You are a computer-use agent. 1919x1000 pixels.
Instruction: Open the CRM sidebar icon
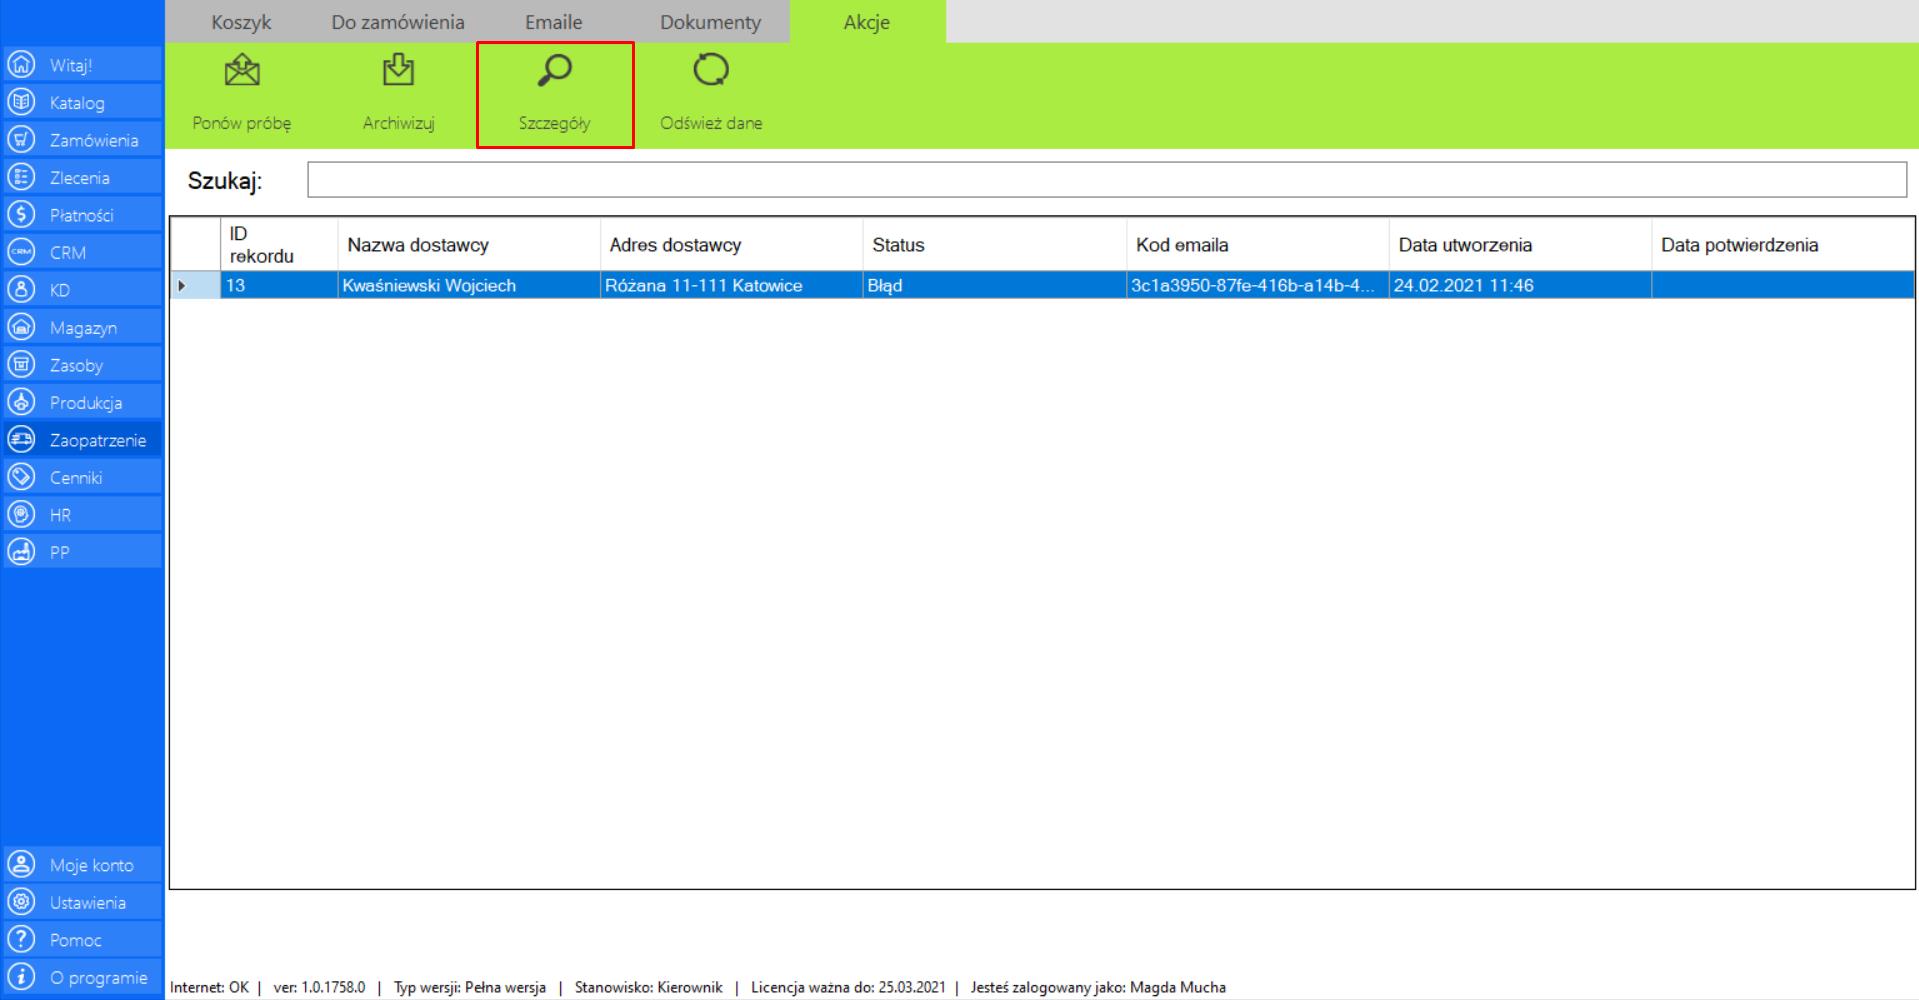(21, 252)
